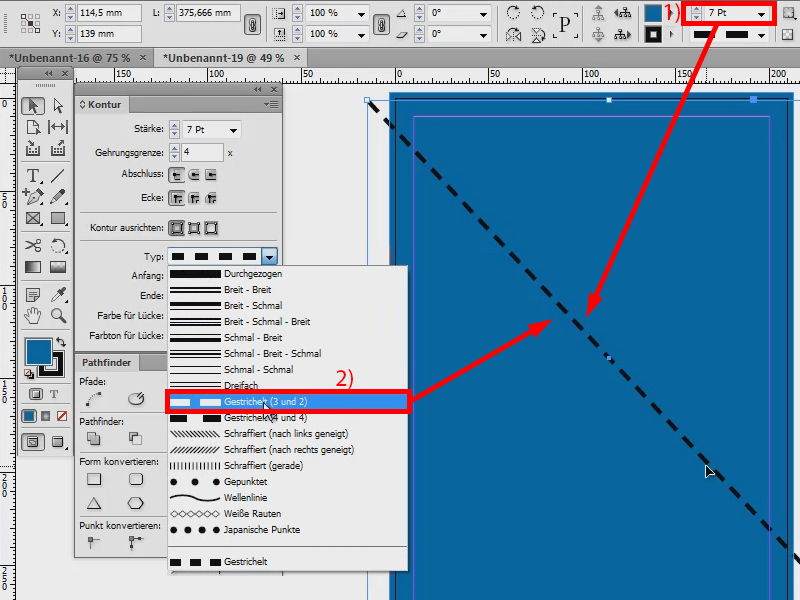This screenshot has height=600, width=800.
Task: Select Wellenlinie stroke type
Action: pyautogui.click(x=288, y=497)
